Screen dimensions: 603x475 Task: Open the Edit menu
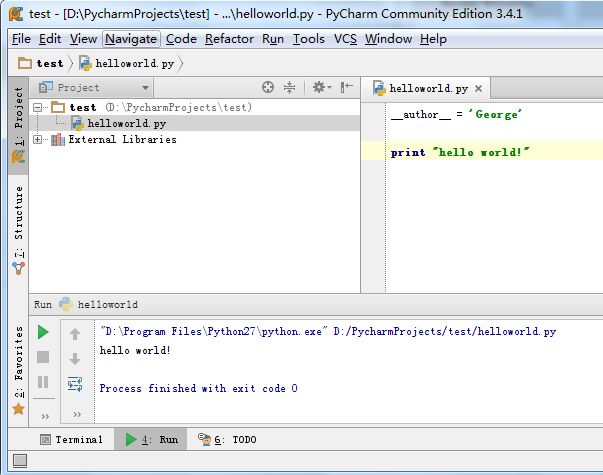[x=50, y=39]
